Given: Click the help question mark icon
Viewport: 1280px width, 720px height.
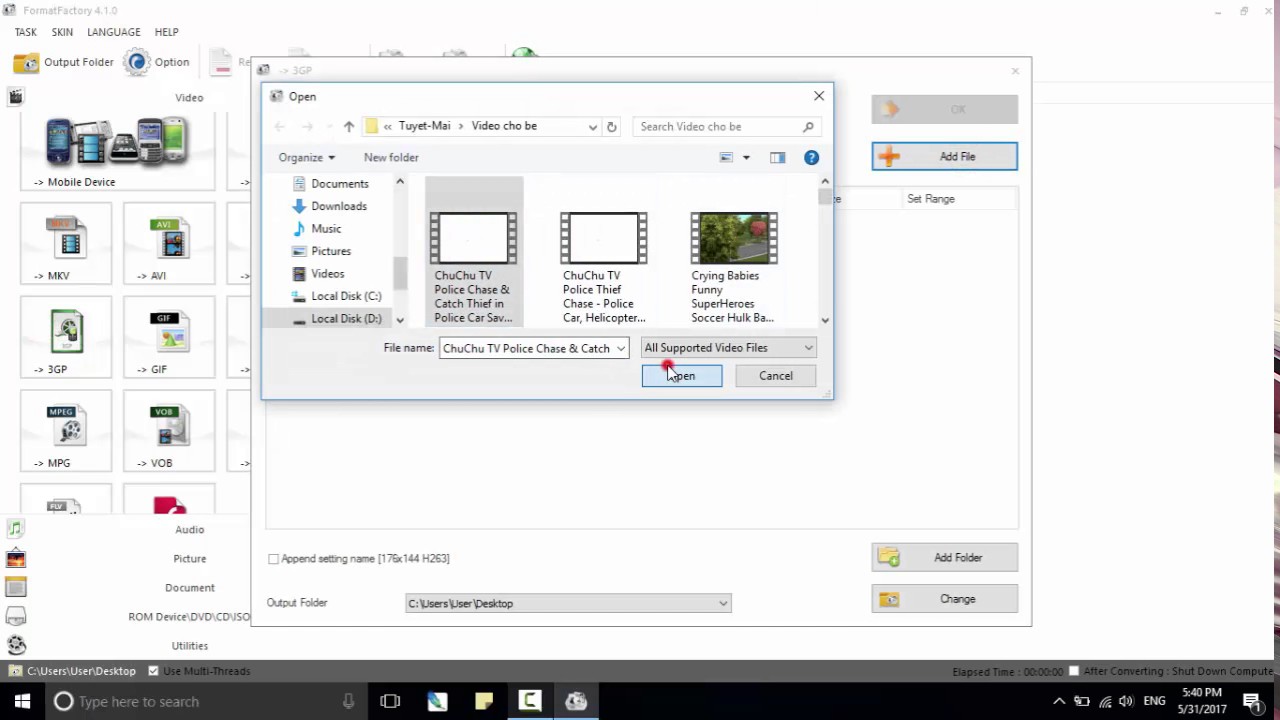Looking at the screenshot, I should (x=811, y=157).
